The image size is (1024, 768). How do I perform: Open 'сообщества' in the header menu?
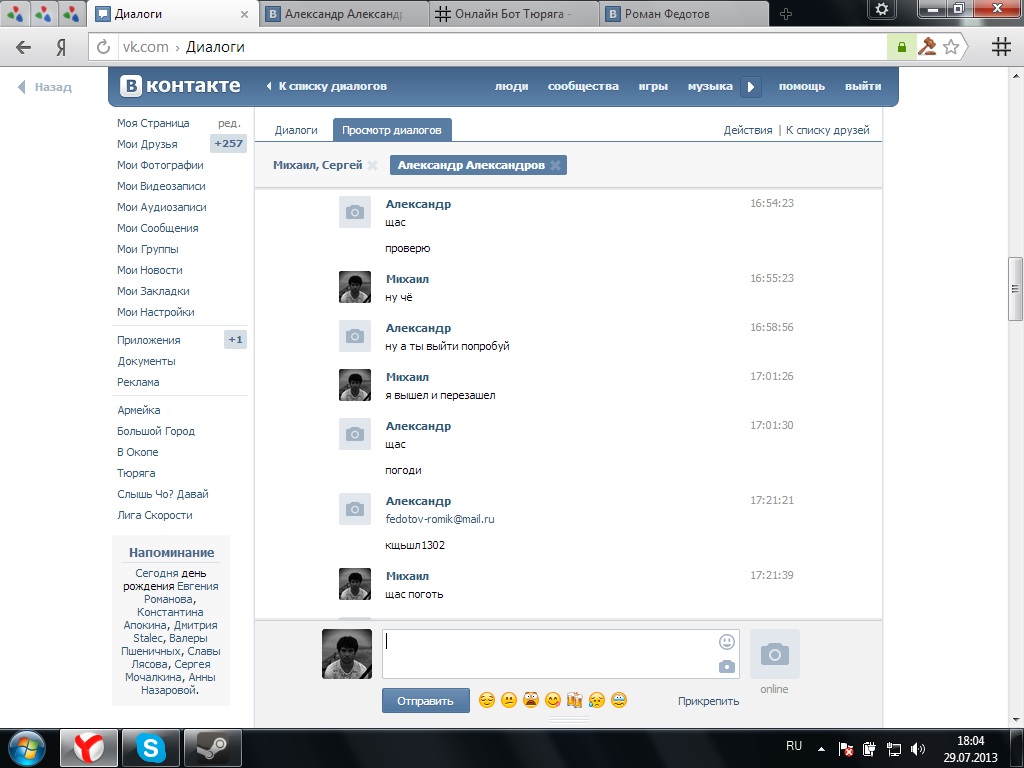pyautogui.click(x=583, y=86)
